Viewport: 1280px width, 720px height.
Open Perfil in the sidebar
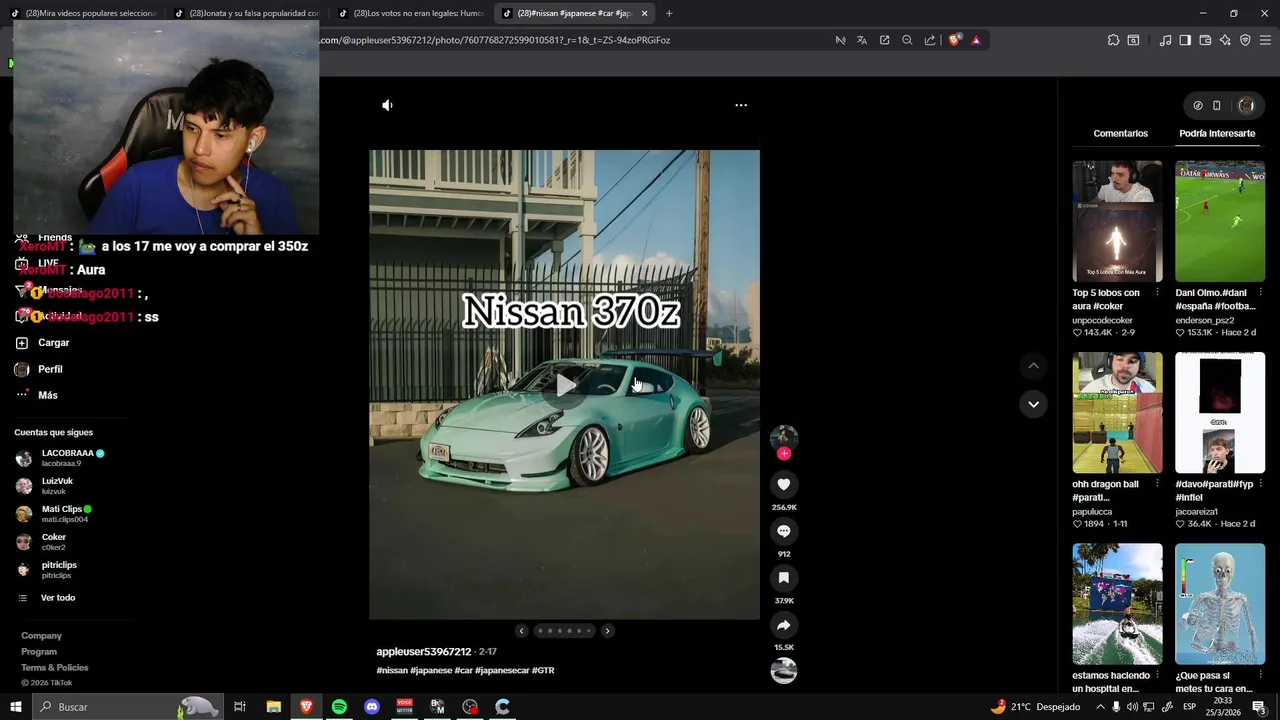coord(38,369)
